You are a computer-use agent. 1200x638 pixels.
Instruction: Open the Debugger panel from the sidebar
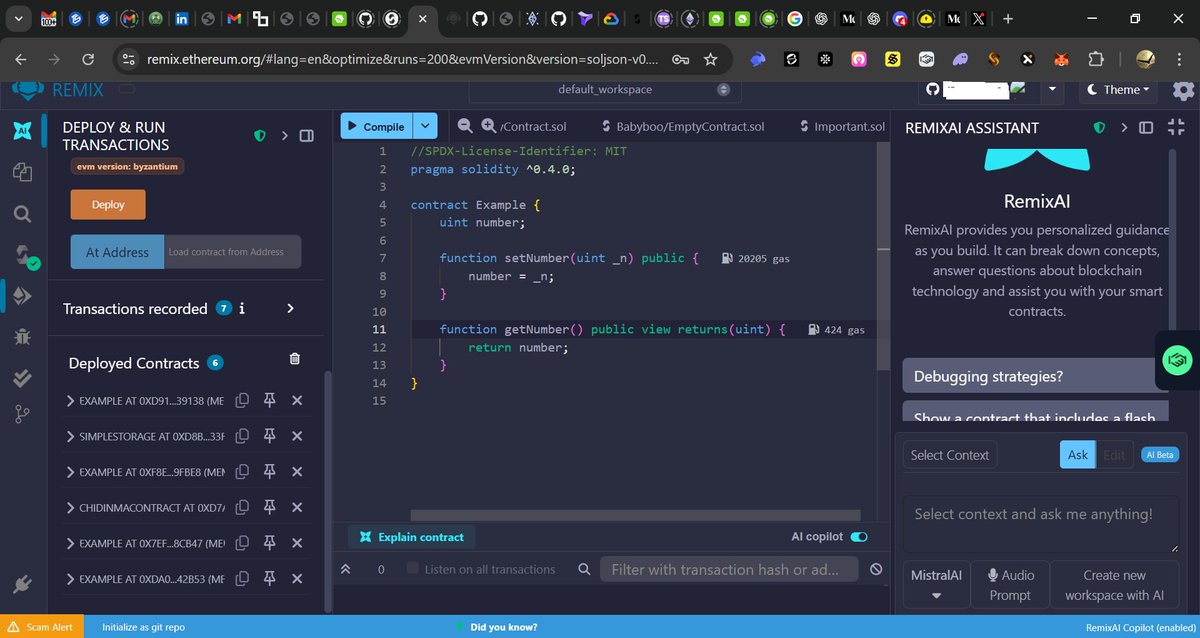22,337
